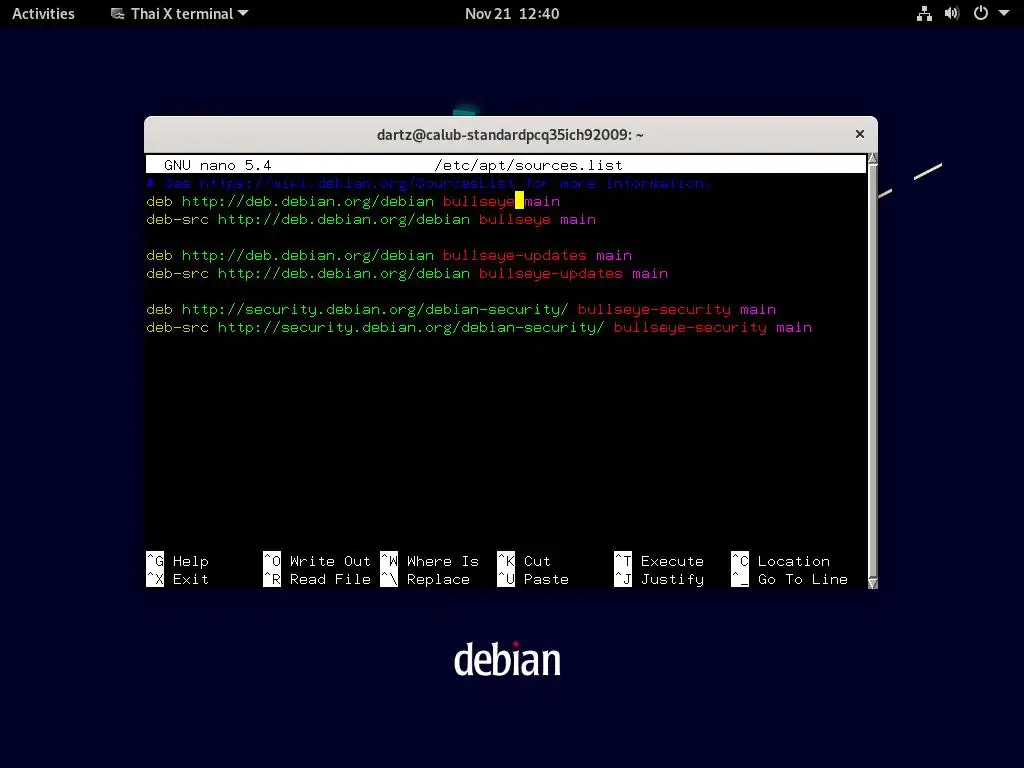Click the ^C Location shortcut
Image resolution: width=1024 pixels, height=768 pixels.
(x=780, y=561)
